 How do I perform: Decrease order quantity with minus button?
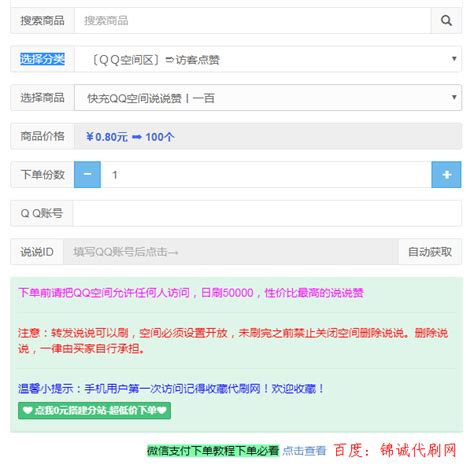click(87, 175)
